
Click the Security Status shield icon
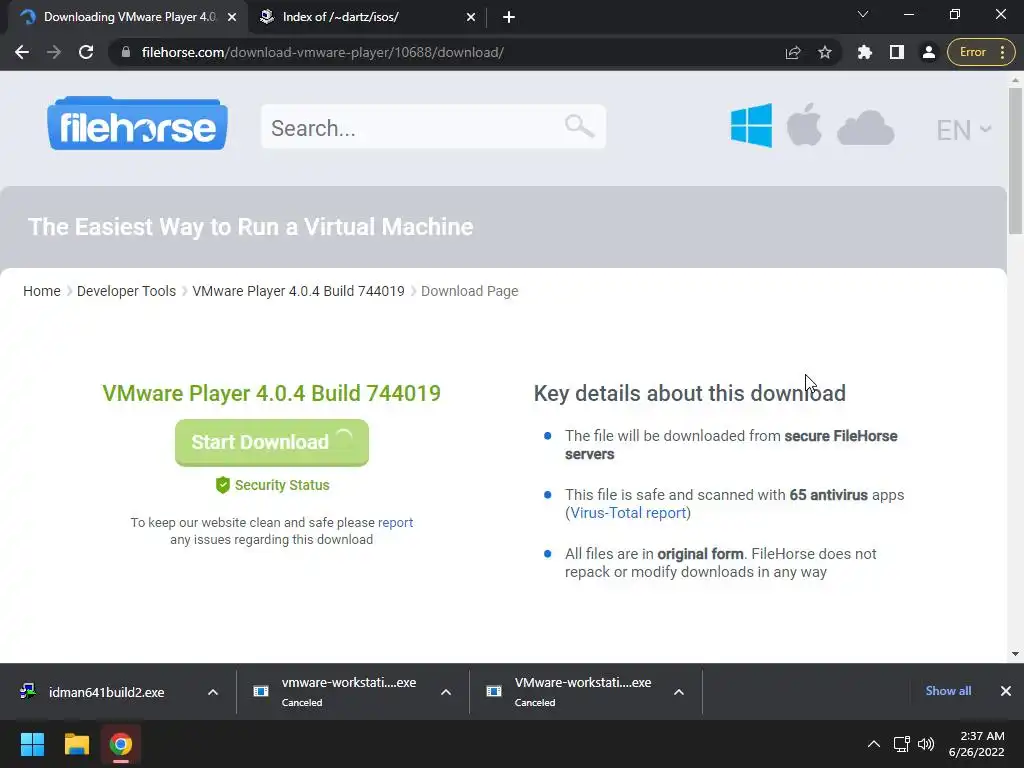(223, 485)
